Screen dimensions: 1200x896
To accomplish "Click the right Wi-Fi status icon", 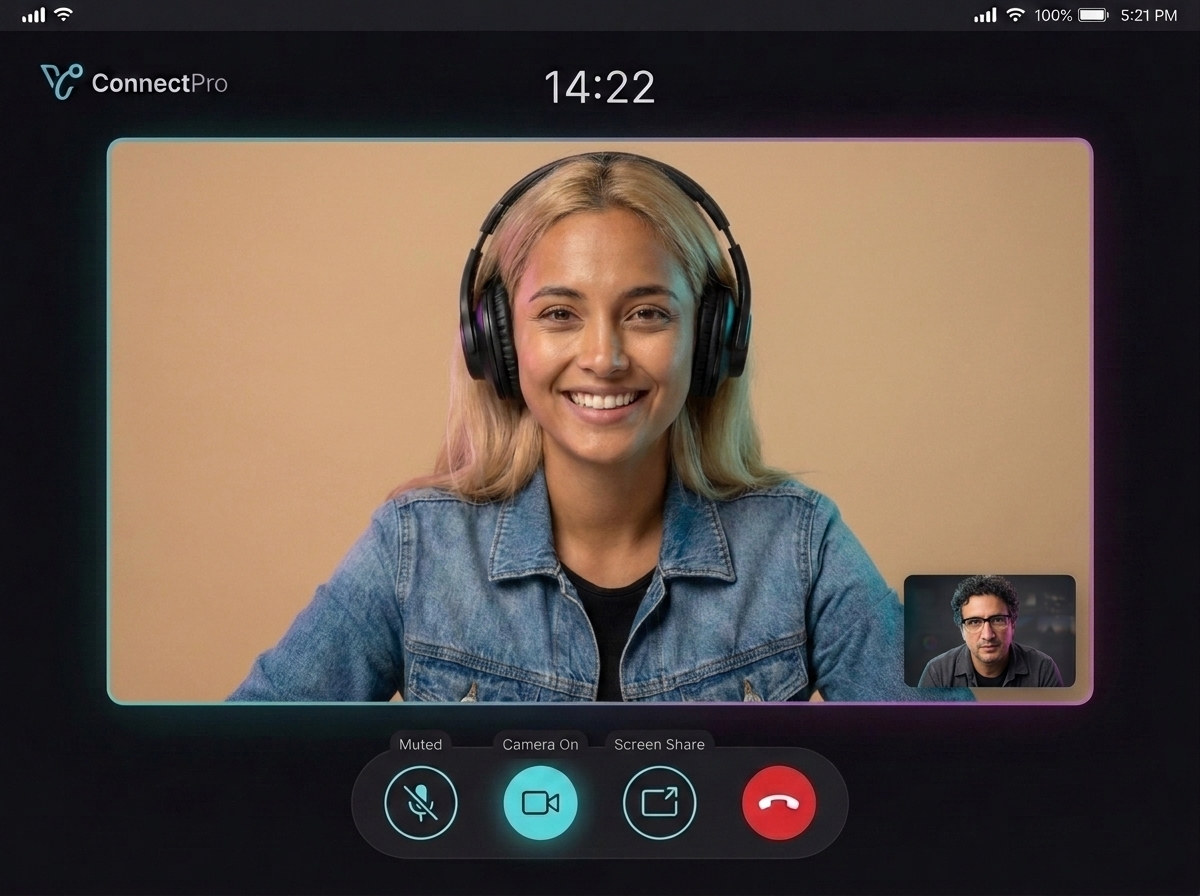I will [1016, 15].
